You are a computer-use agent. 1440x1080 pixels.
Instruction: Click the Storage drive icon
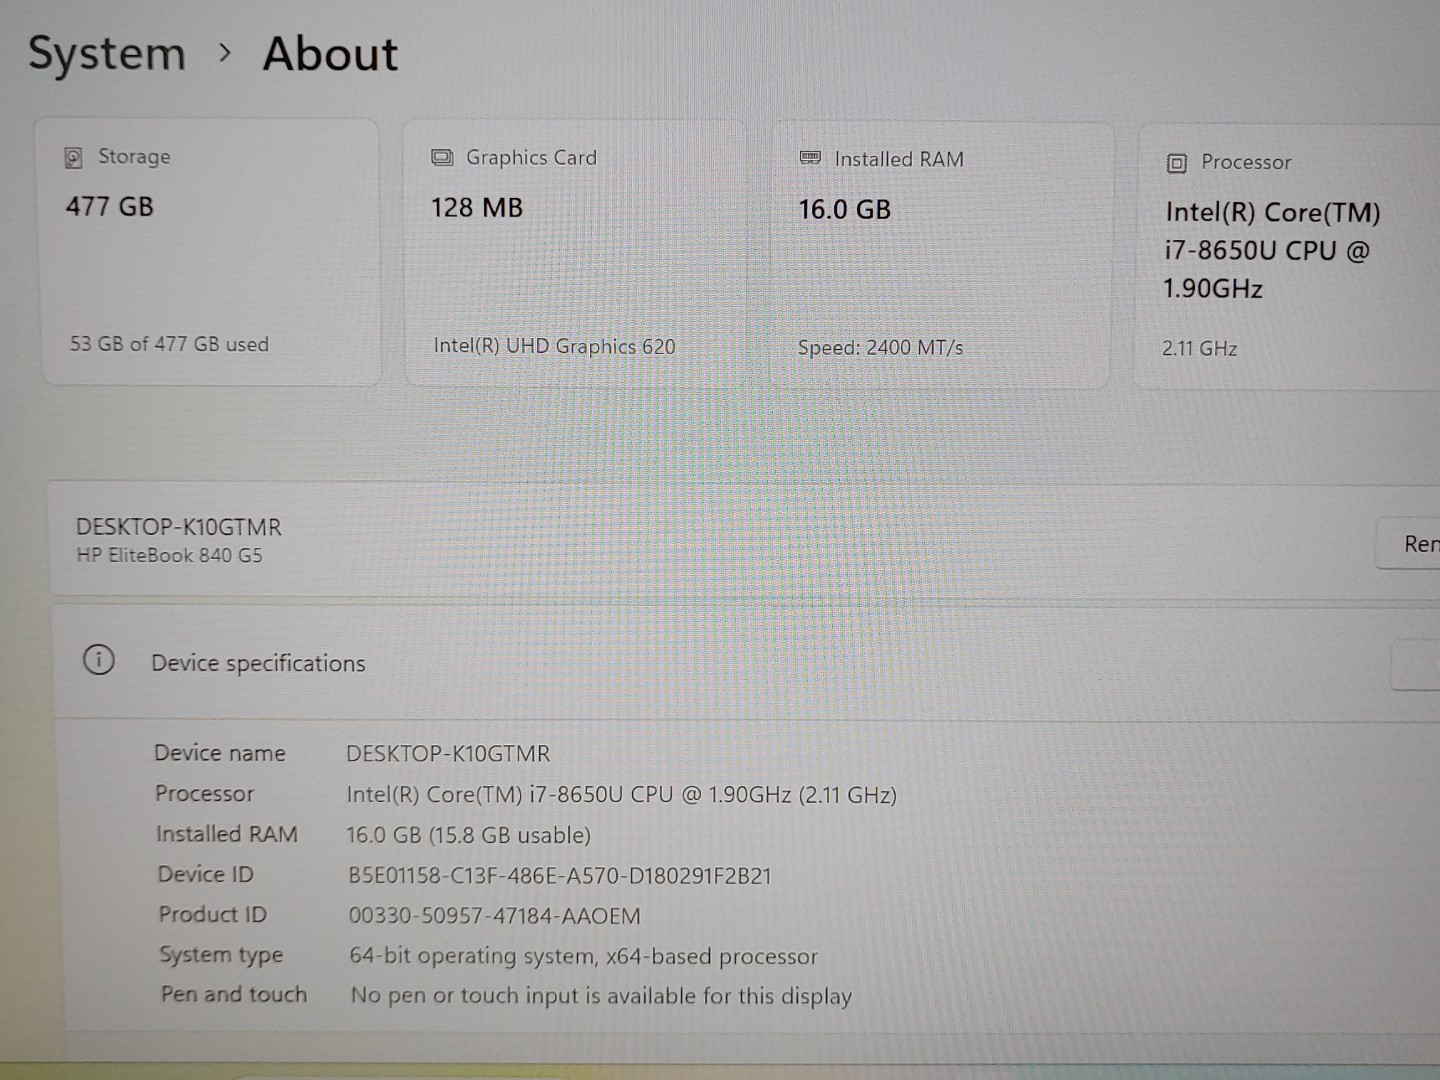(73, 157)
